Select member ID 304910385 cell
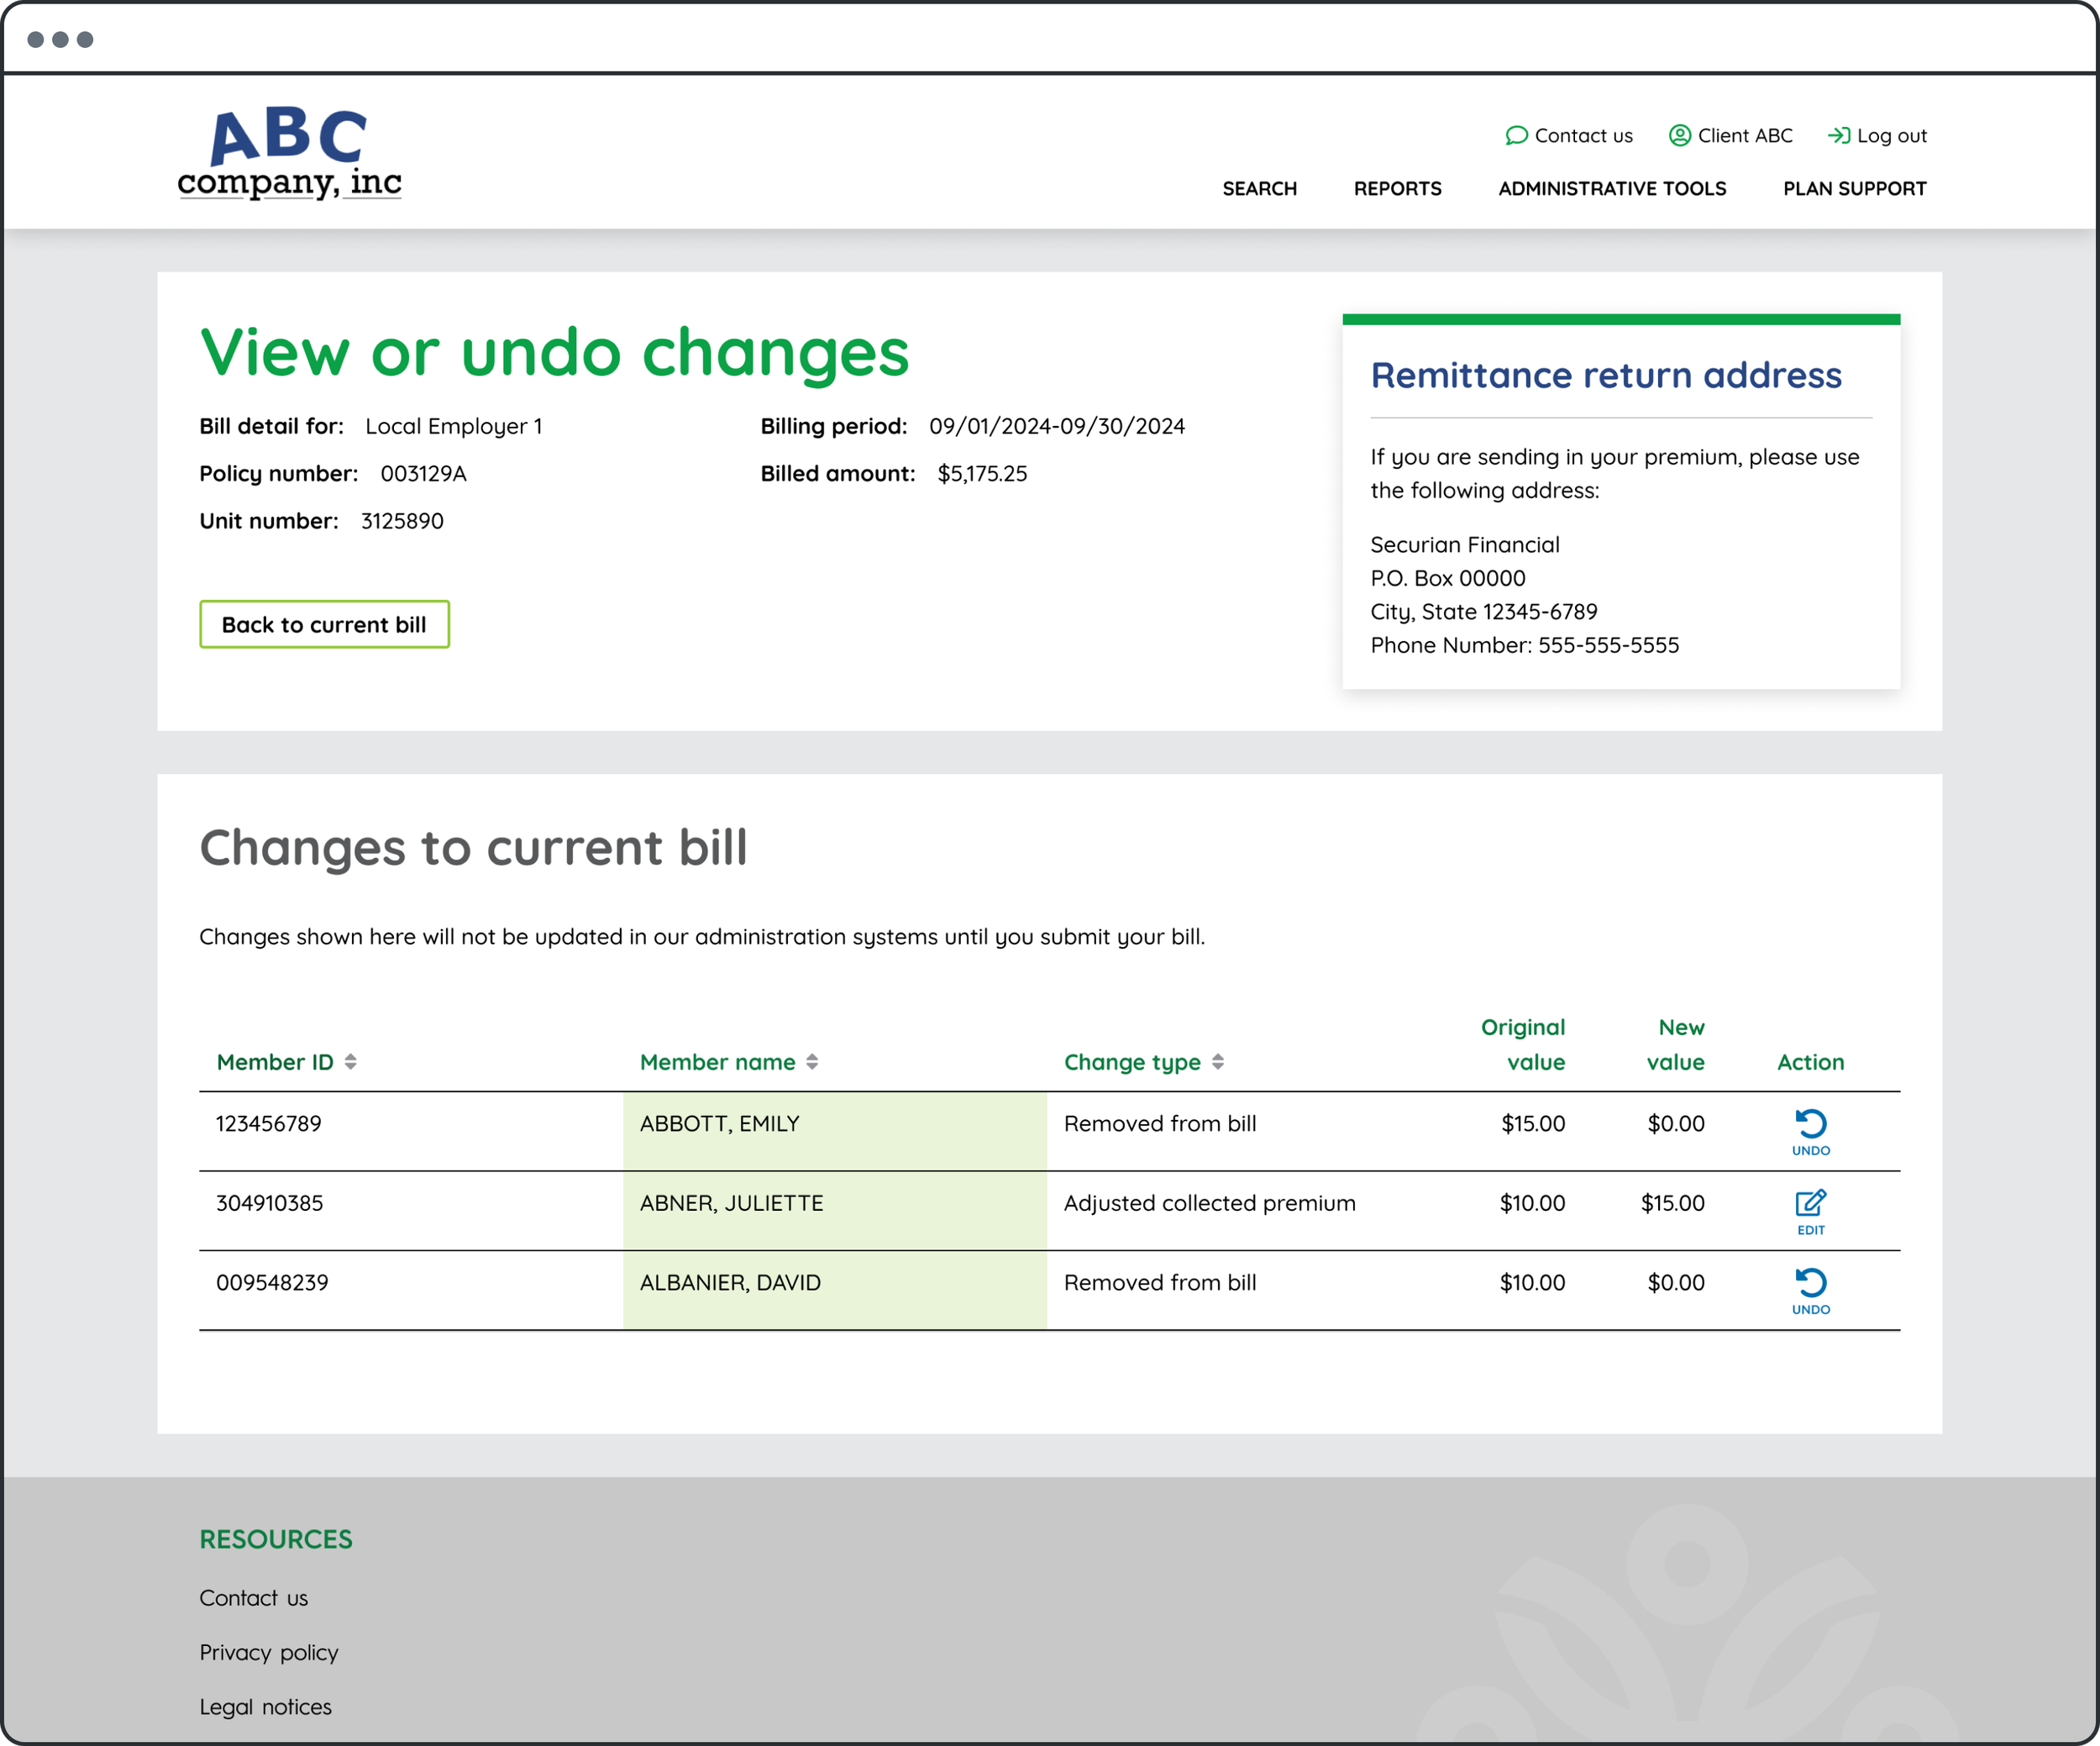The height and width of the screenshot is (1746, 2100). [x=270, y=1203]
